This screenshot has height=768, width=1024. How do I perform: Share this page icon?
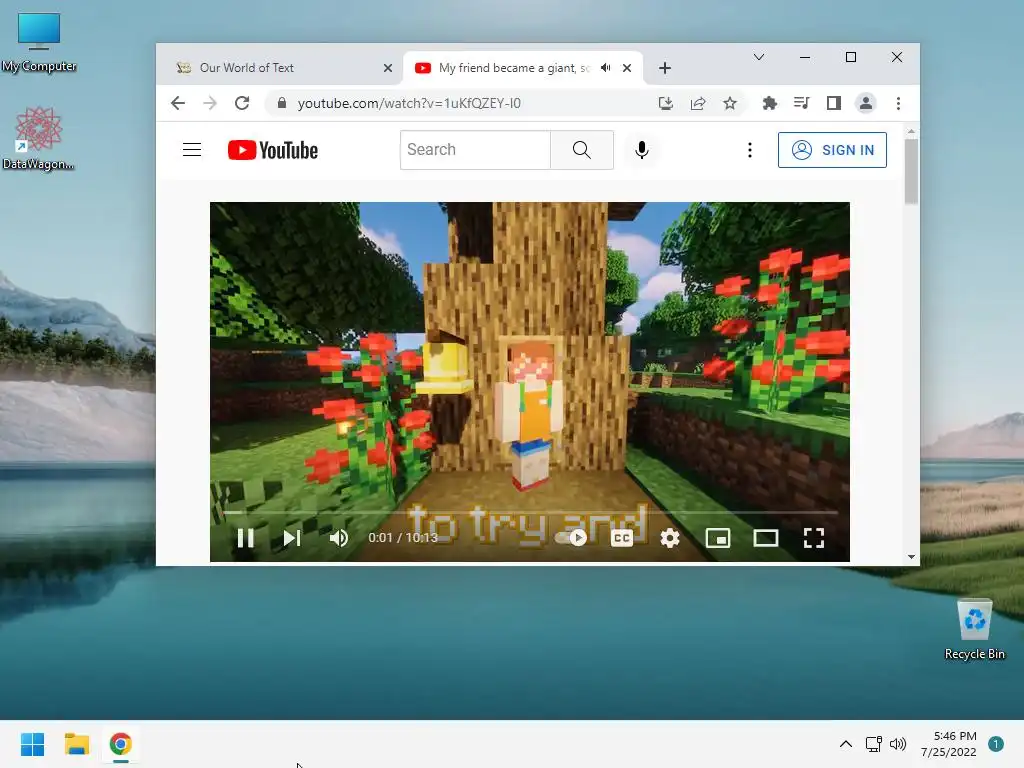698,103
